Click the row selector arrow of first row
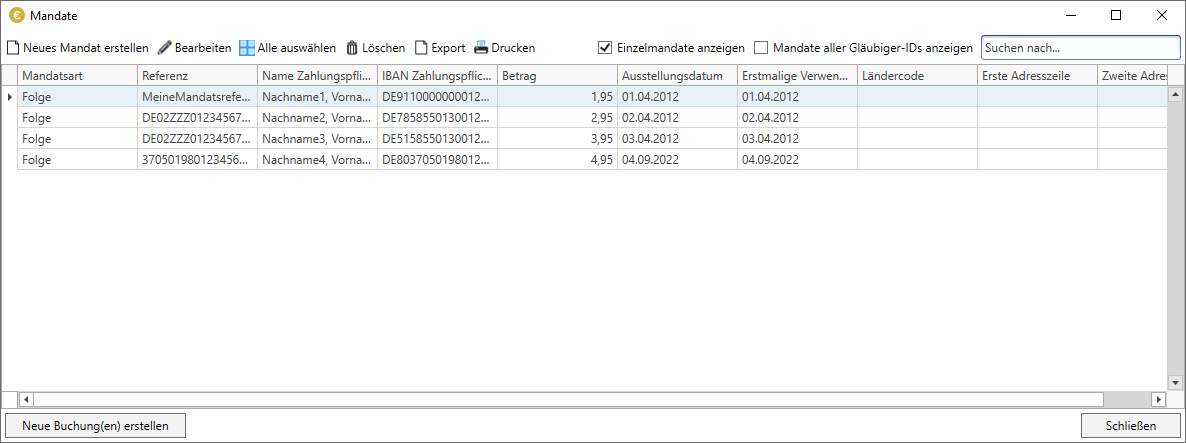The width and height of the screenshot is (1186, 443). (x=9, y=97)
